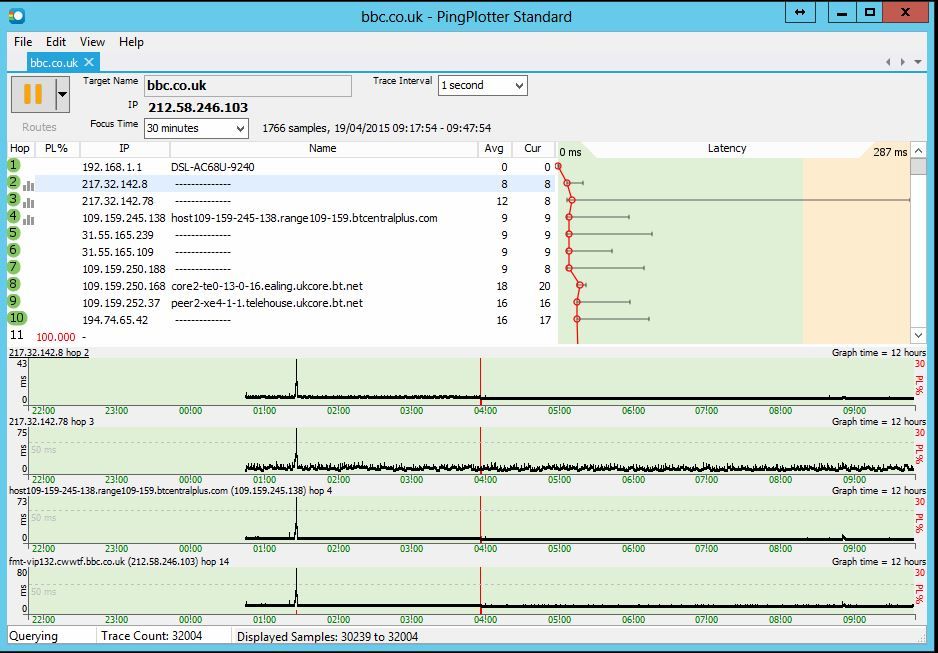Click the green hop 5 circle

[14, 233]
